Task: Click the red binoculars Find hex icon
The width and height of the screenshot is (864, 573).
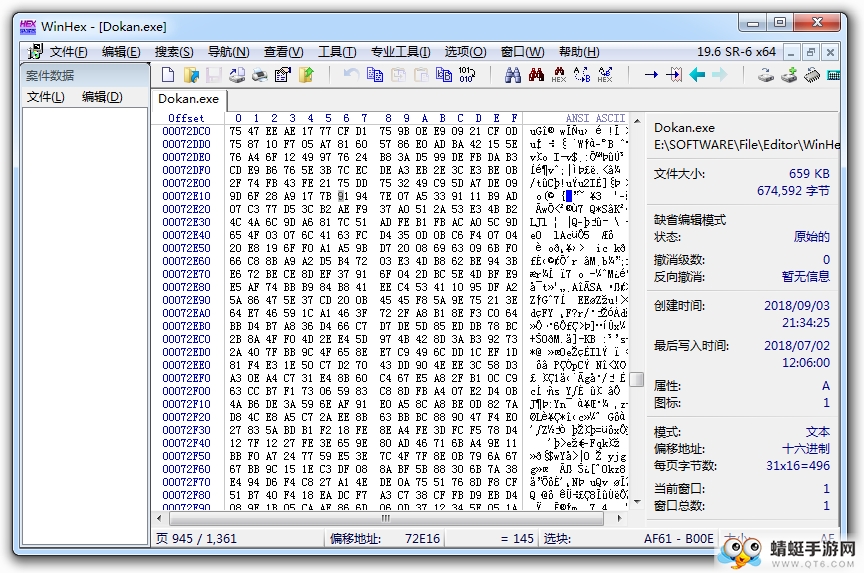Action: pos(536,74)
